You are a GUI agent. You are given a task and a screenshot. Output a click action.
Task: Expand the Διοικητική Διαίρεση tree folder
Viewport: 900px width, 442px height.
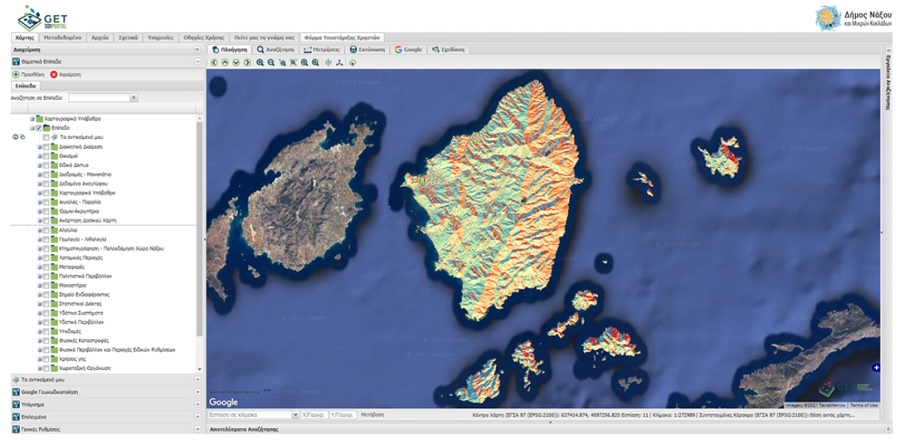pos(39,147)
